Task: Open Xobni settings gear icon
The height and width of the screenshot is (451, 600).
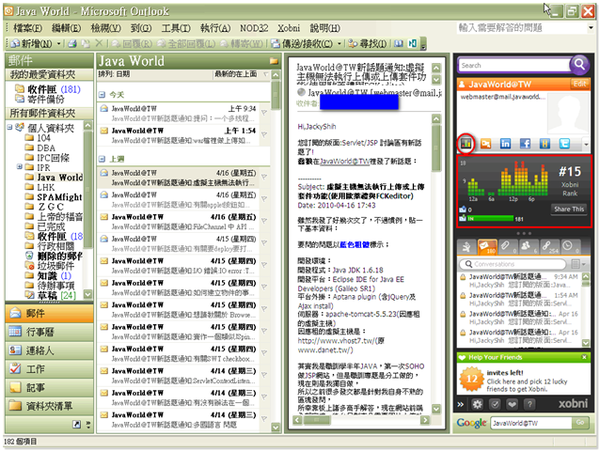Action: (477, 404)
